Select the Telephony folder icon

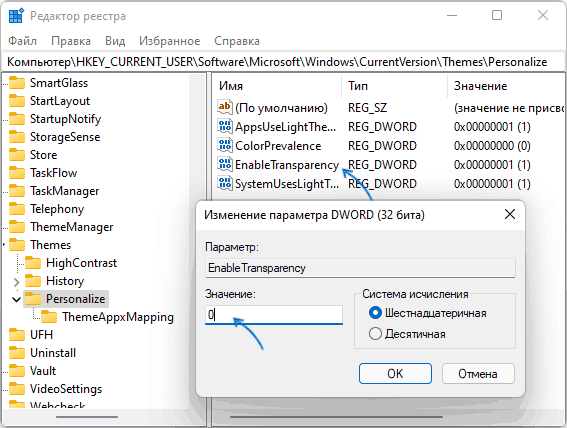tap(17, 209)
